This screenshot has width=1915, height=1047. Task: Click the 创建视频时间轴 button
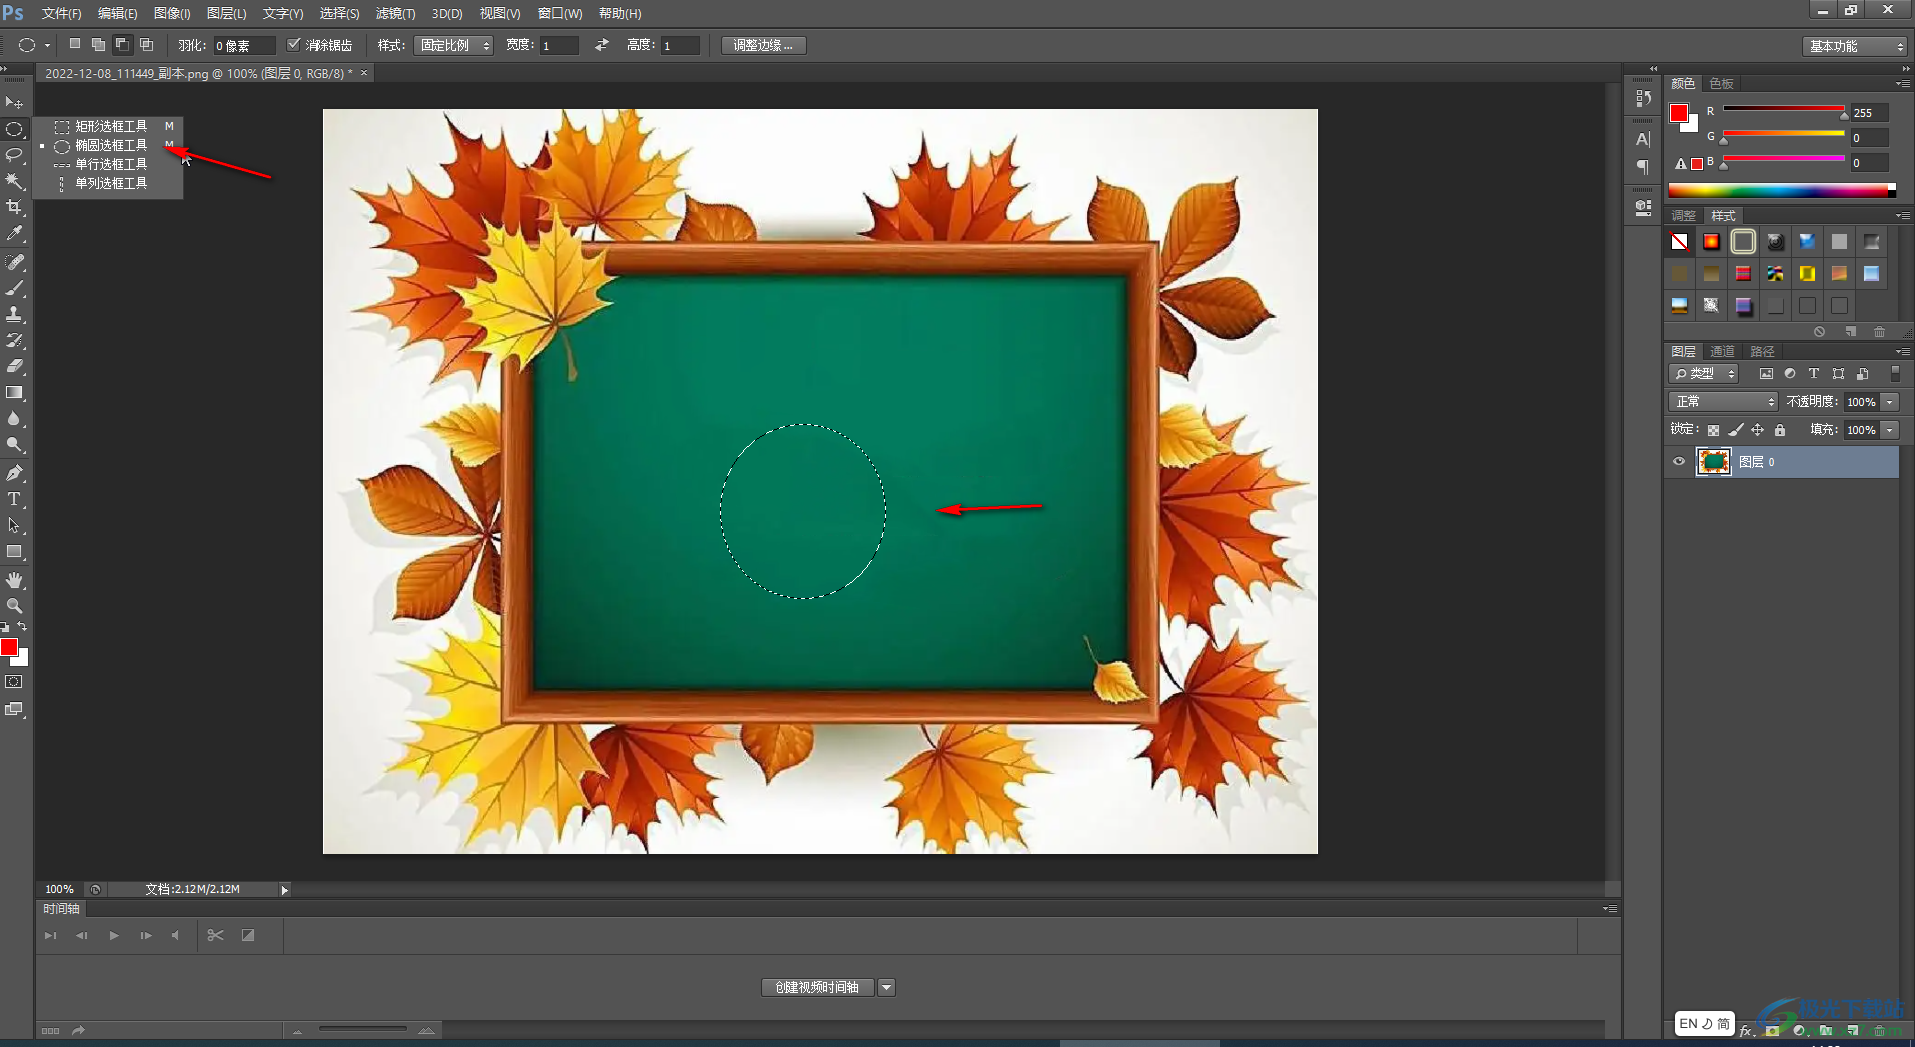pyautogui.click(x=817, y=987)
